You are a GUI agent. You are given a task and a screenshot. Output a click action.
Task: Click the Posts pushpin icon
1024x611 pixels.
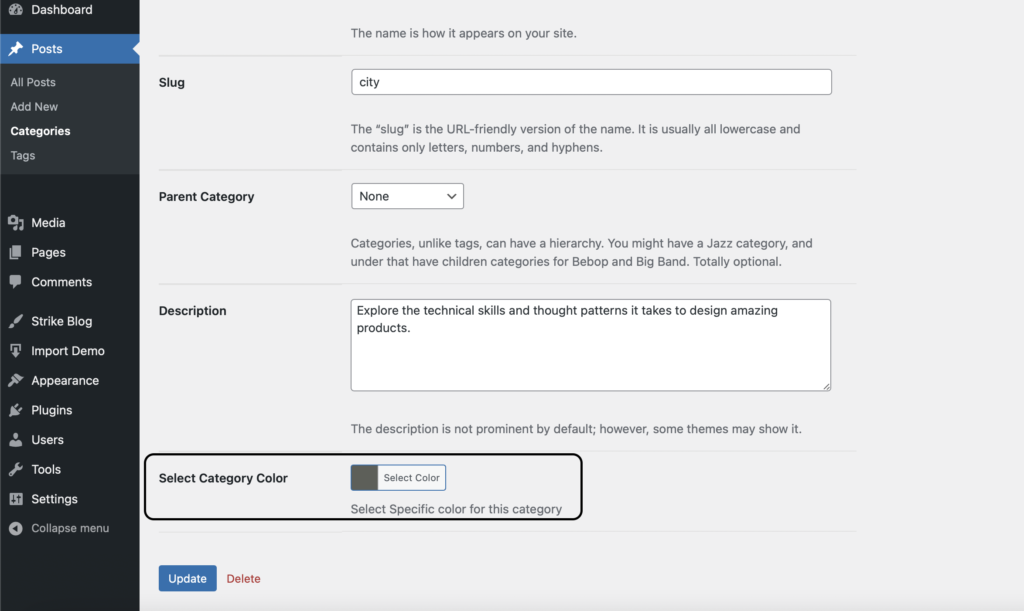point(15,49)
